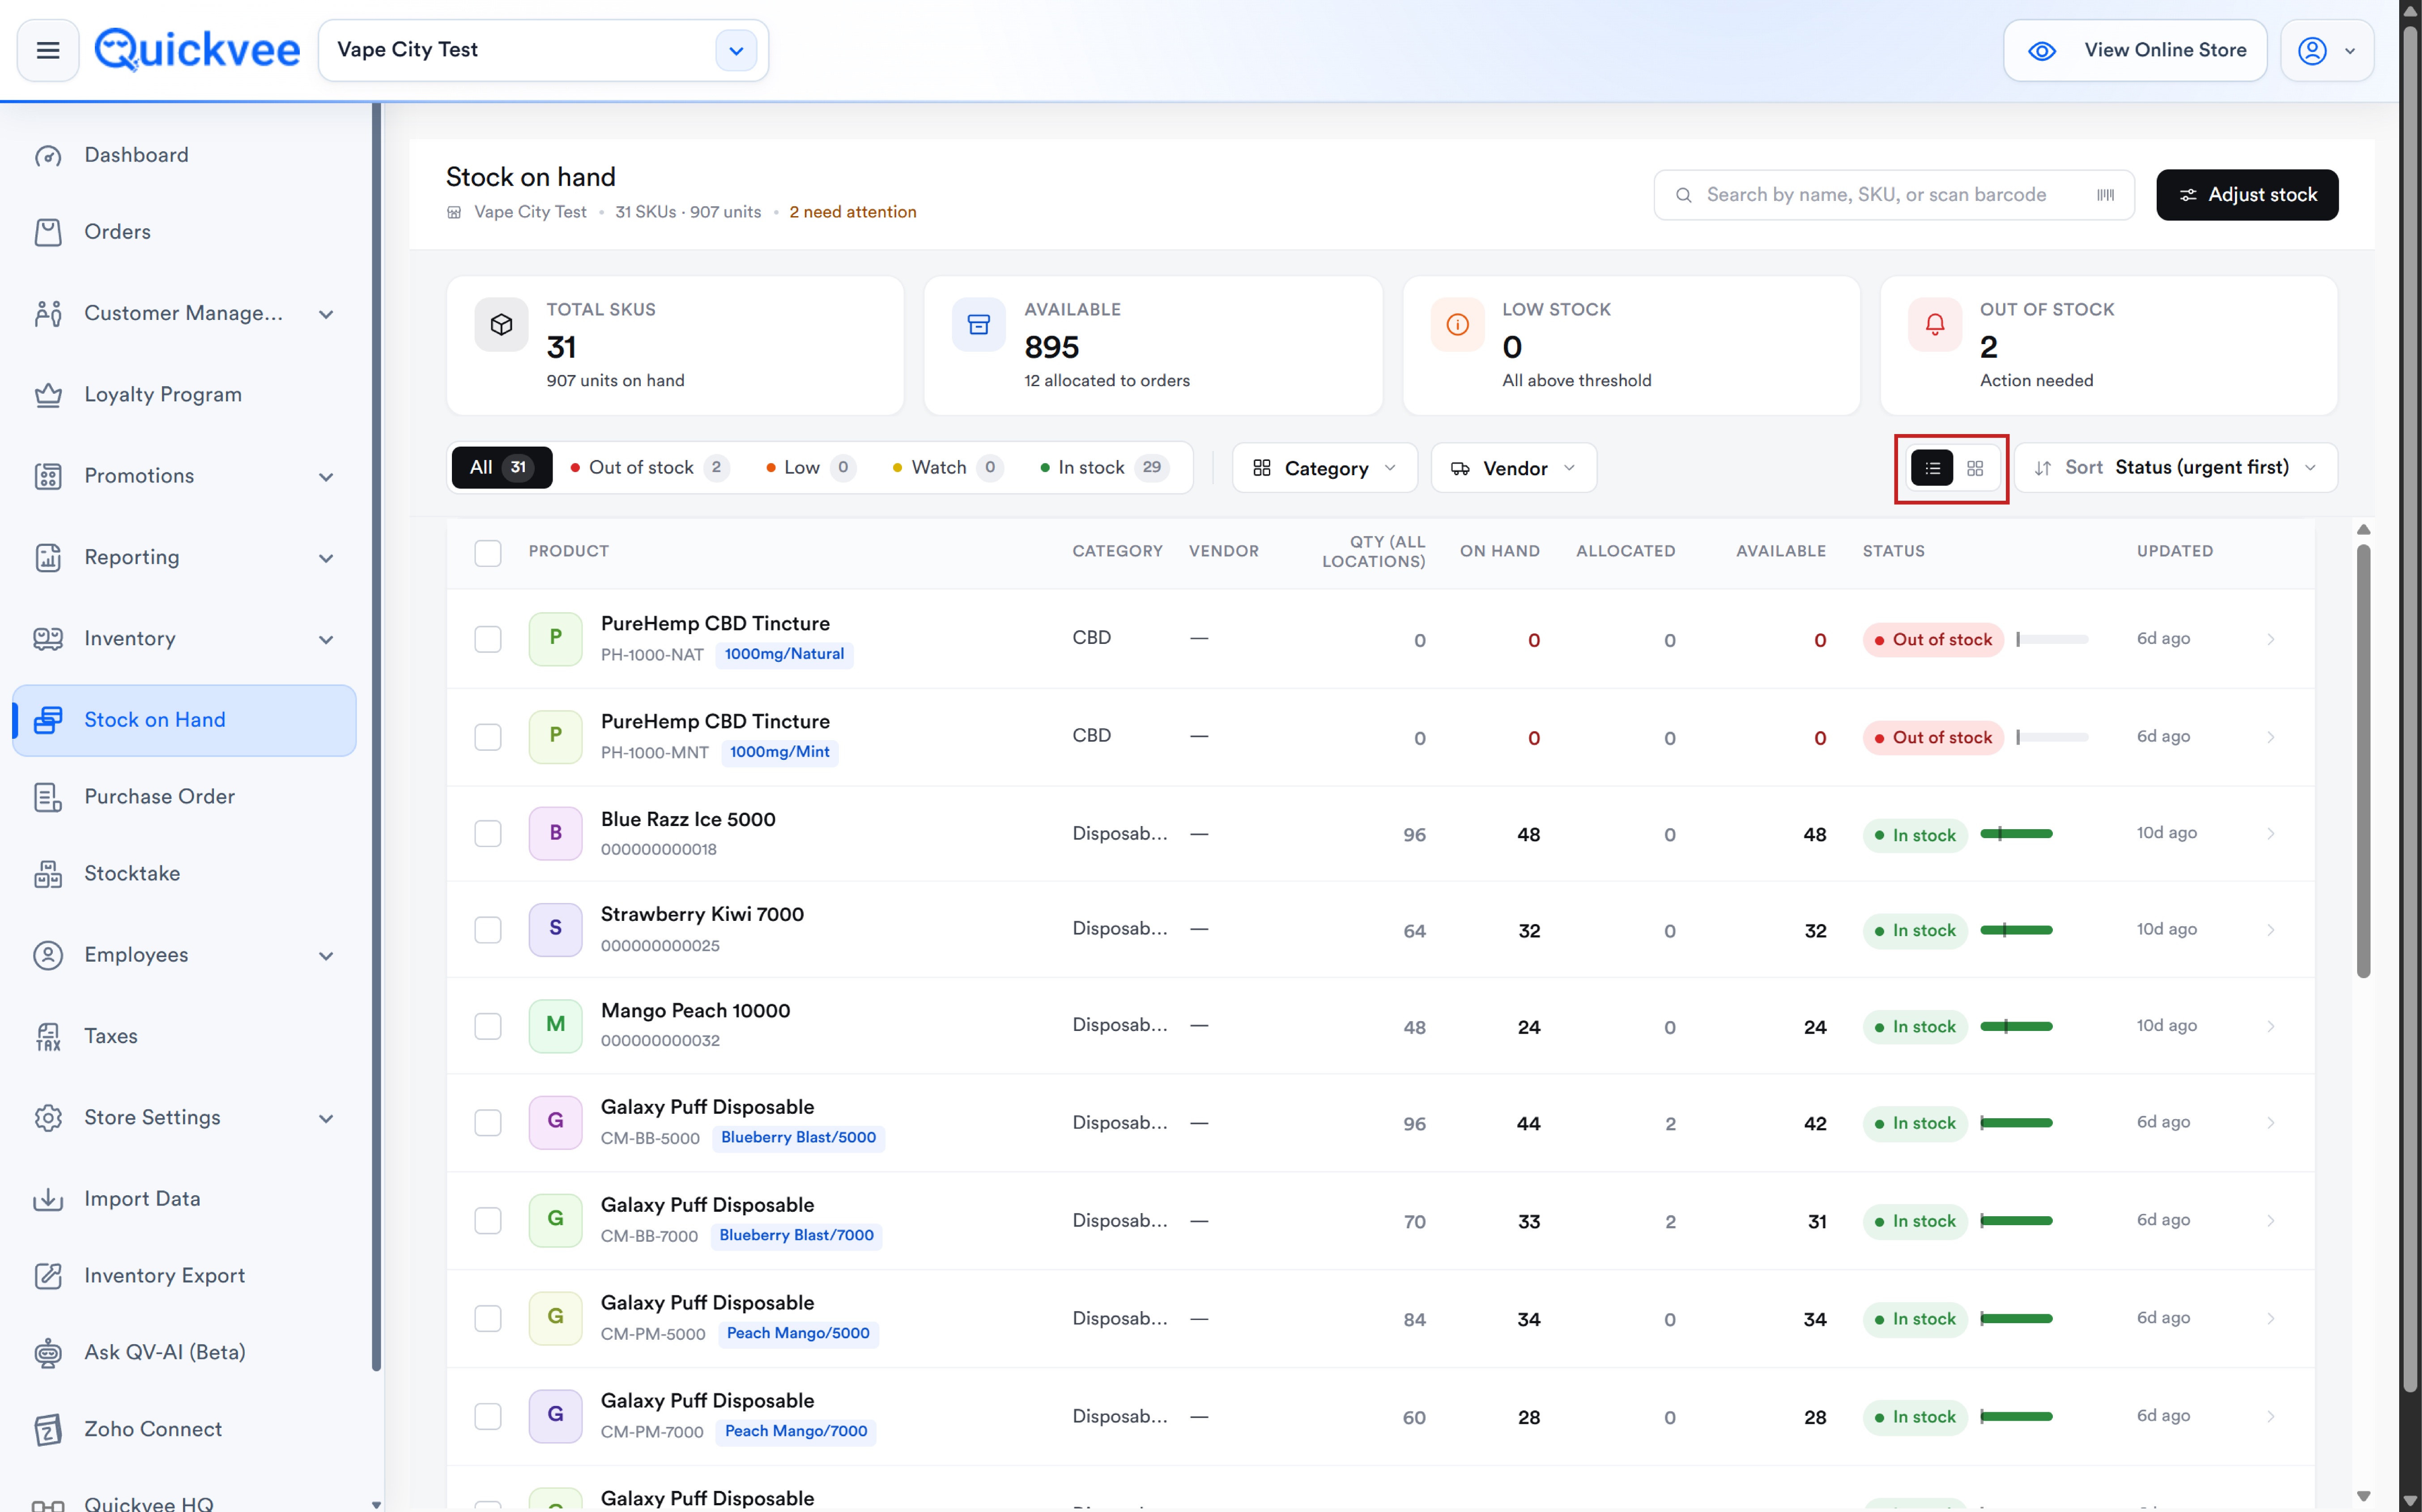Viewport: 2422px width, 1512px height.
Task: Expand the Employees submenu chevron
Action: pos(326,956)
